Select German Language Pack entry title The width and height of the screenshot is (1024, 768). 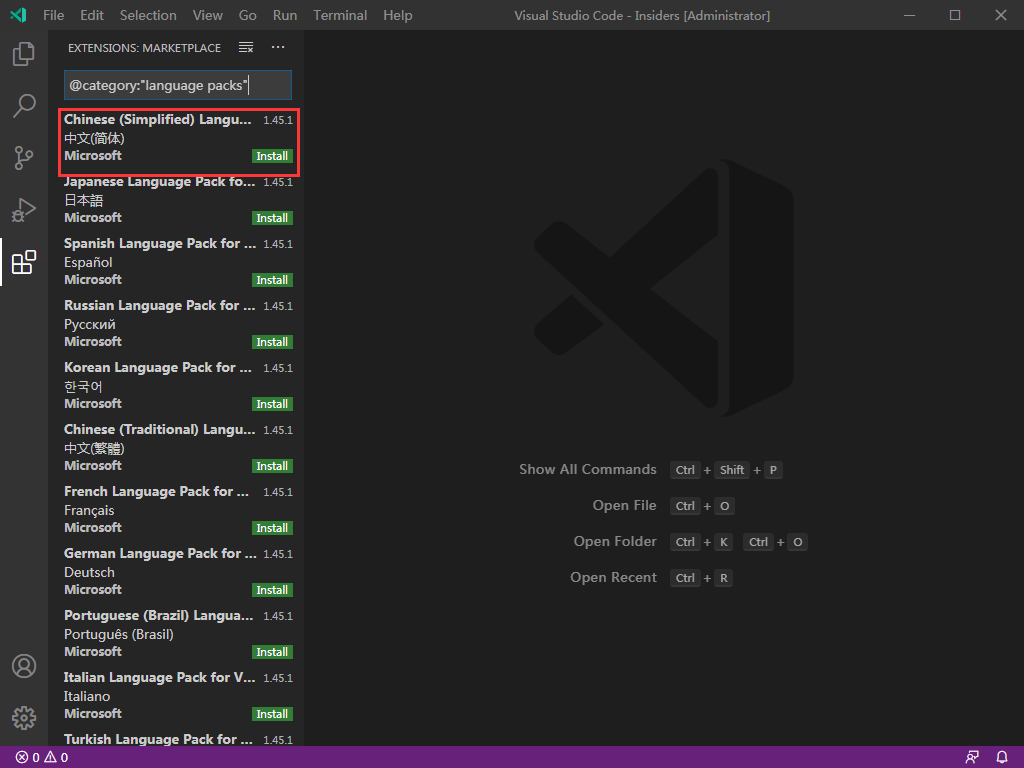pyautogui.click(x=160, y=554)
